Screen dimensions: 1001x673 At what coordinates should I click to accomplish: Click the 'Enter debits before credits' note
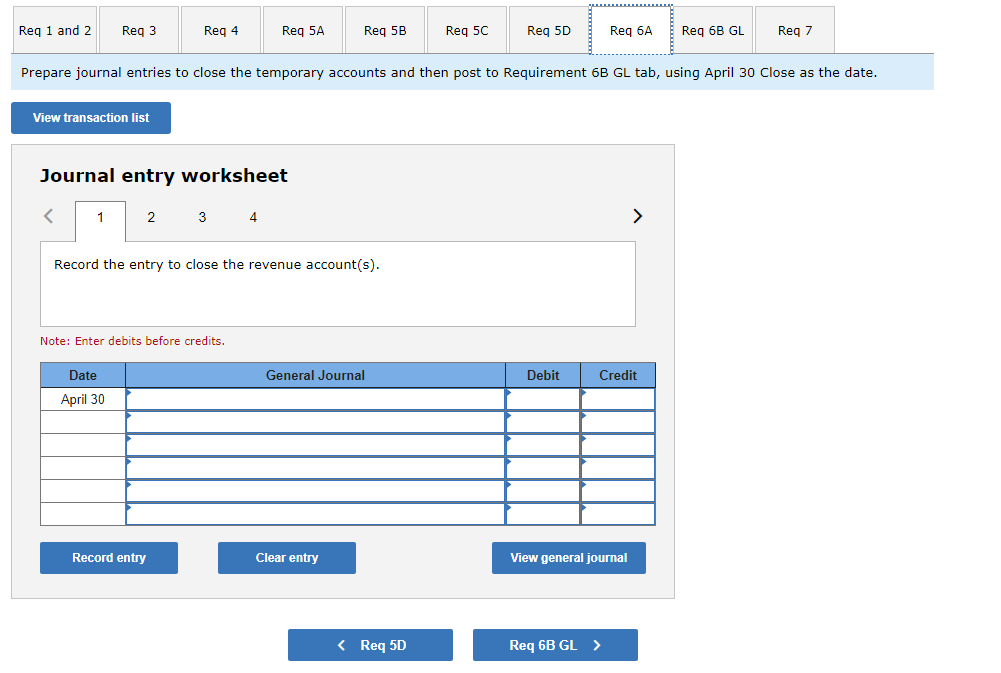[x=132, y=341]
